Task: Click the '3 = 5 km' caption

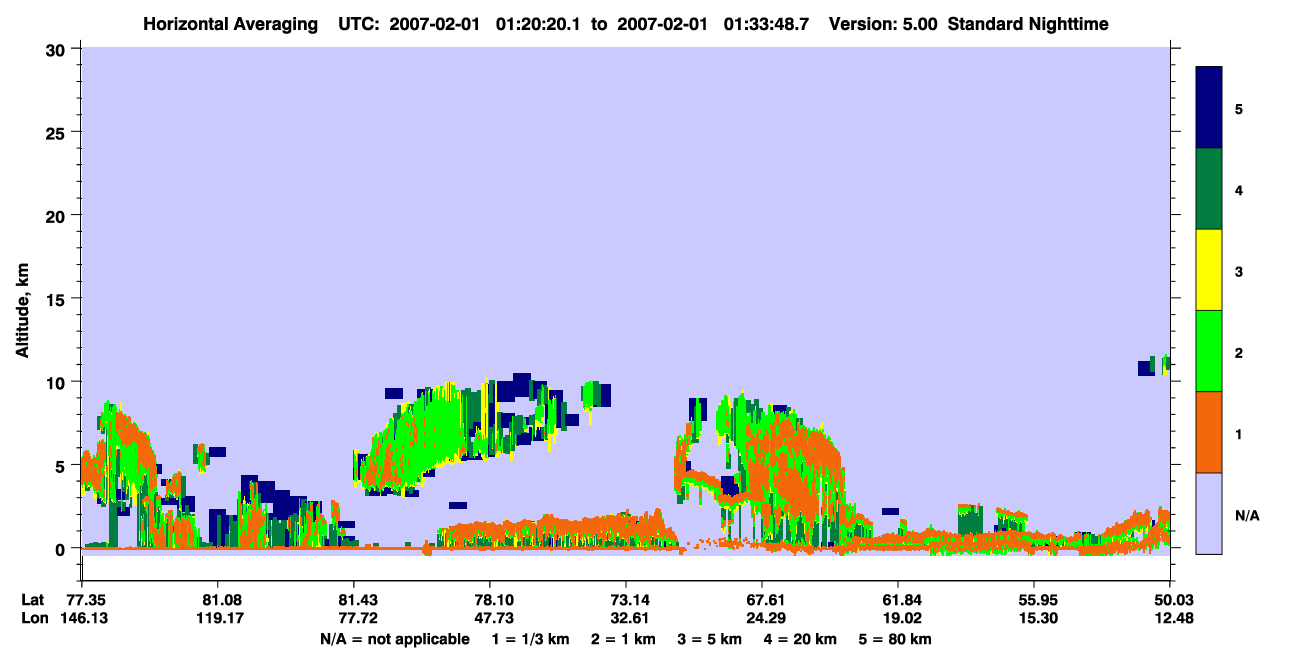Action: pyautogui.click(x=712, y=639)
